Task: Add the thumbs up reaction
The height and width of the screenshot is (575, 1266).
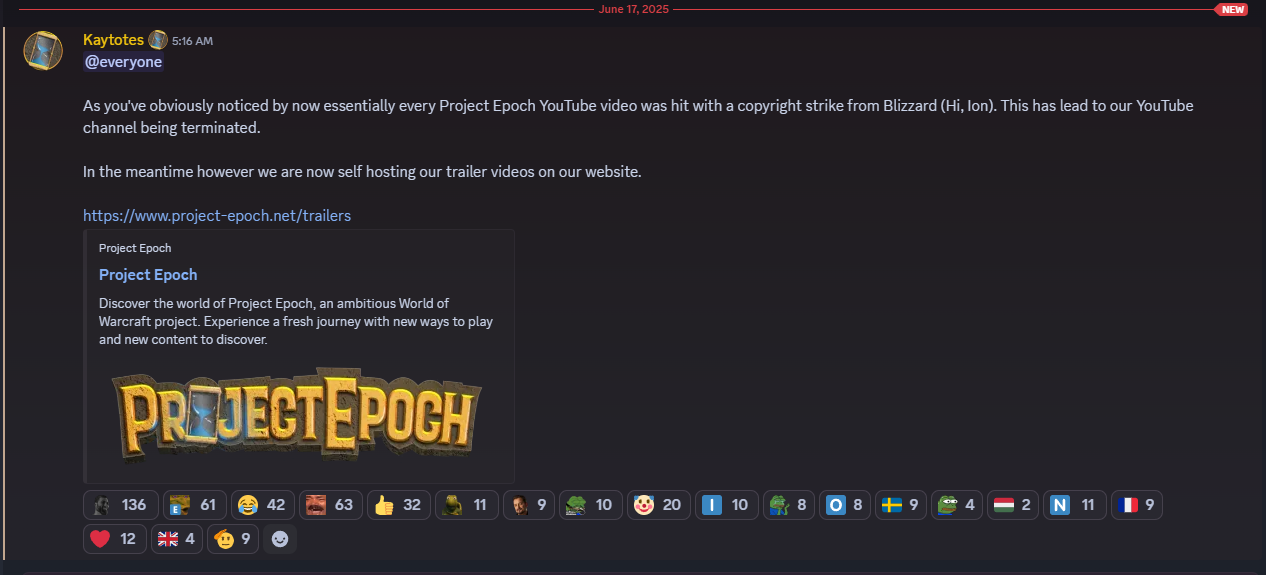Action: 398,505
